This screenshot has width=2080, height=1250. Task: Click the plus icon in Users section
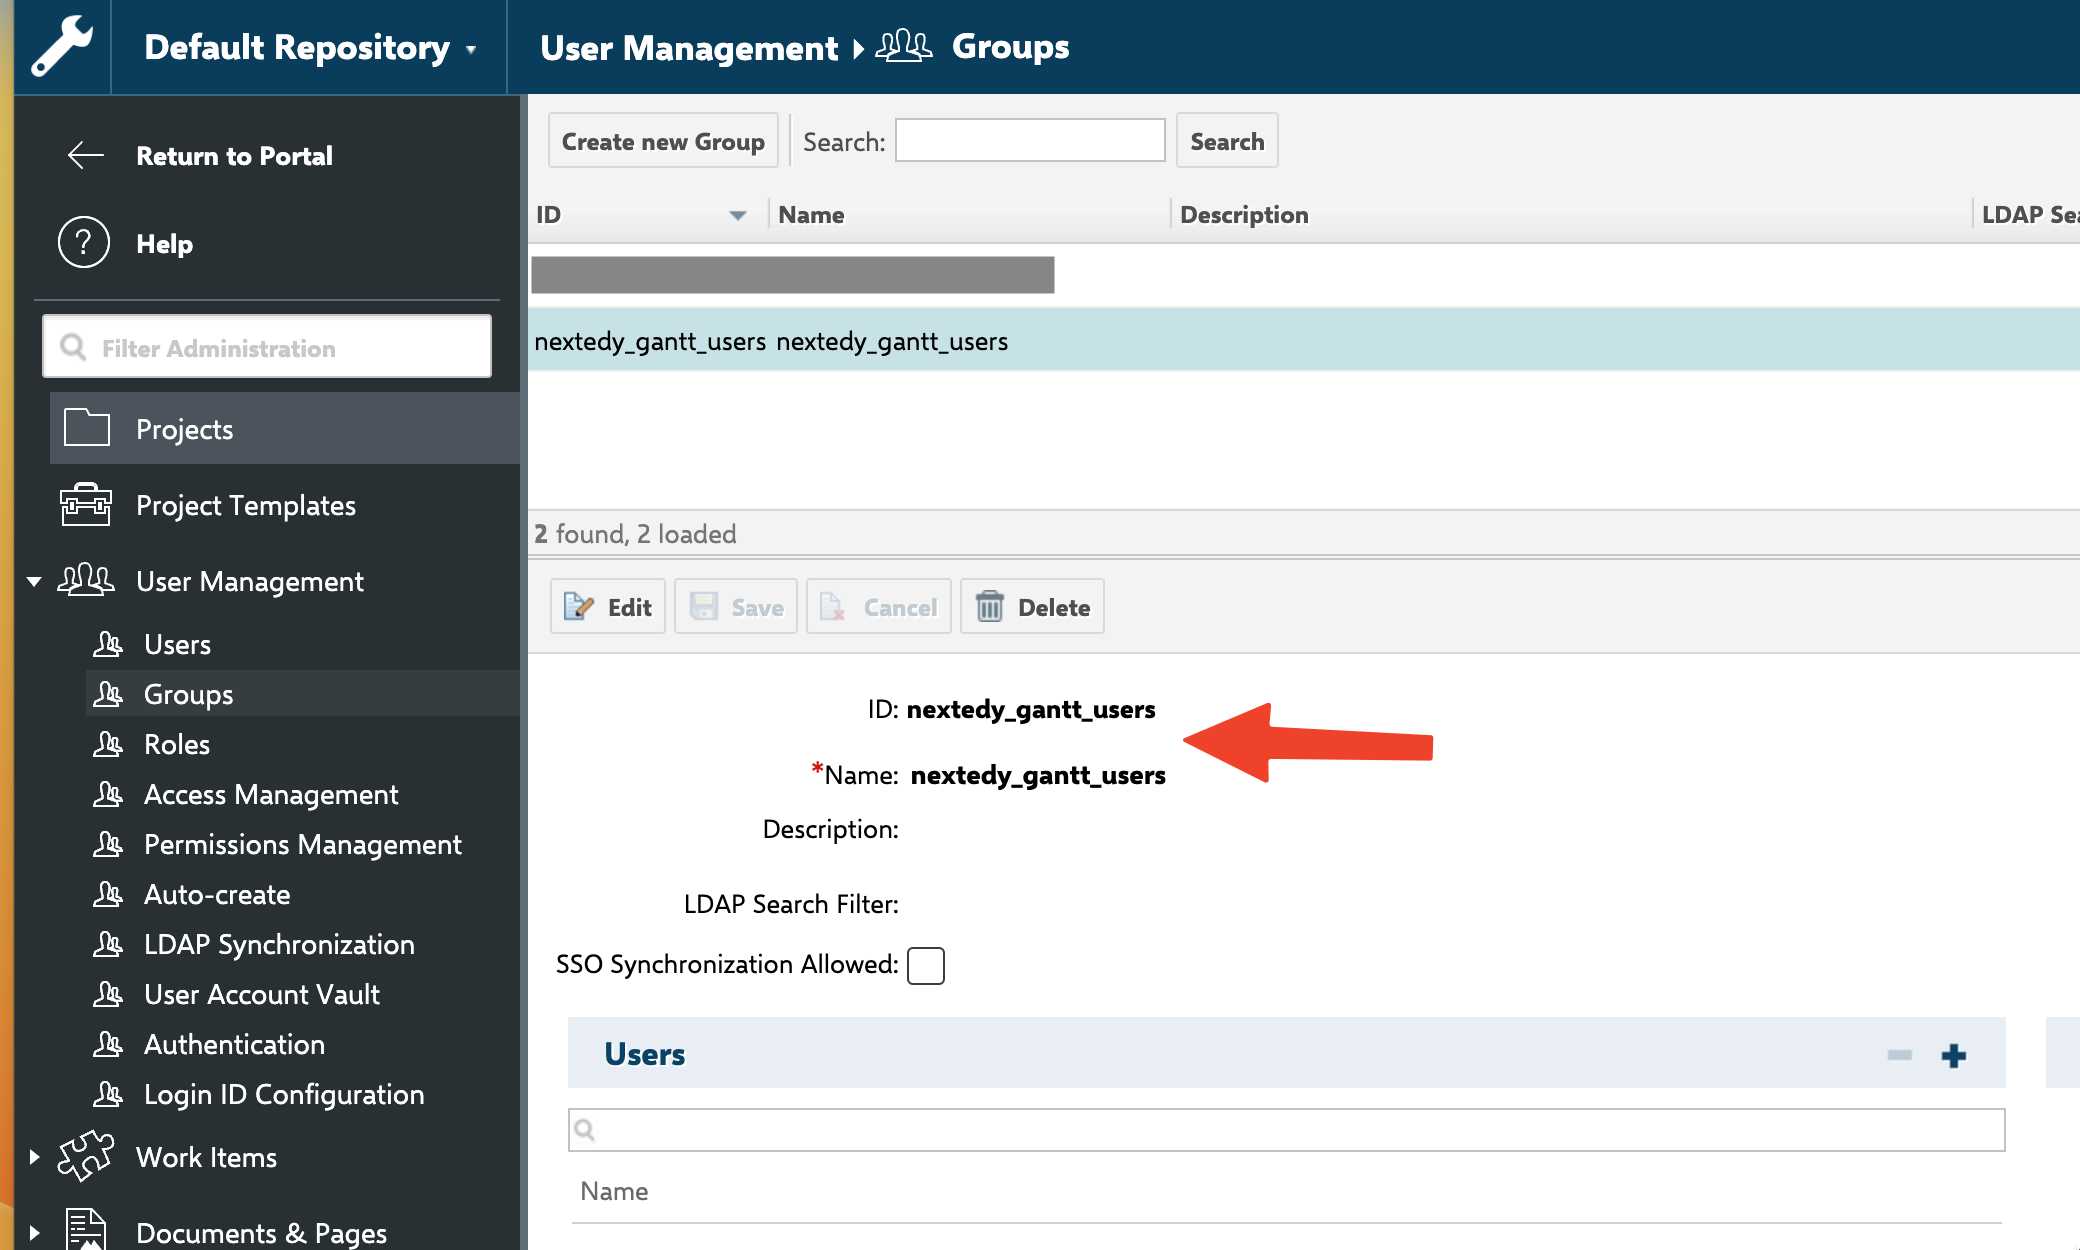(1953, 1055)
